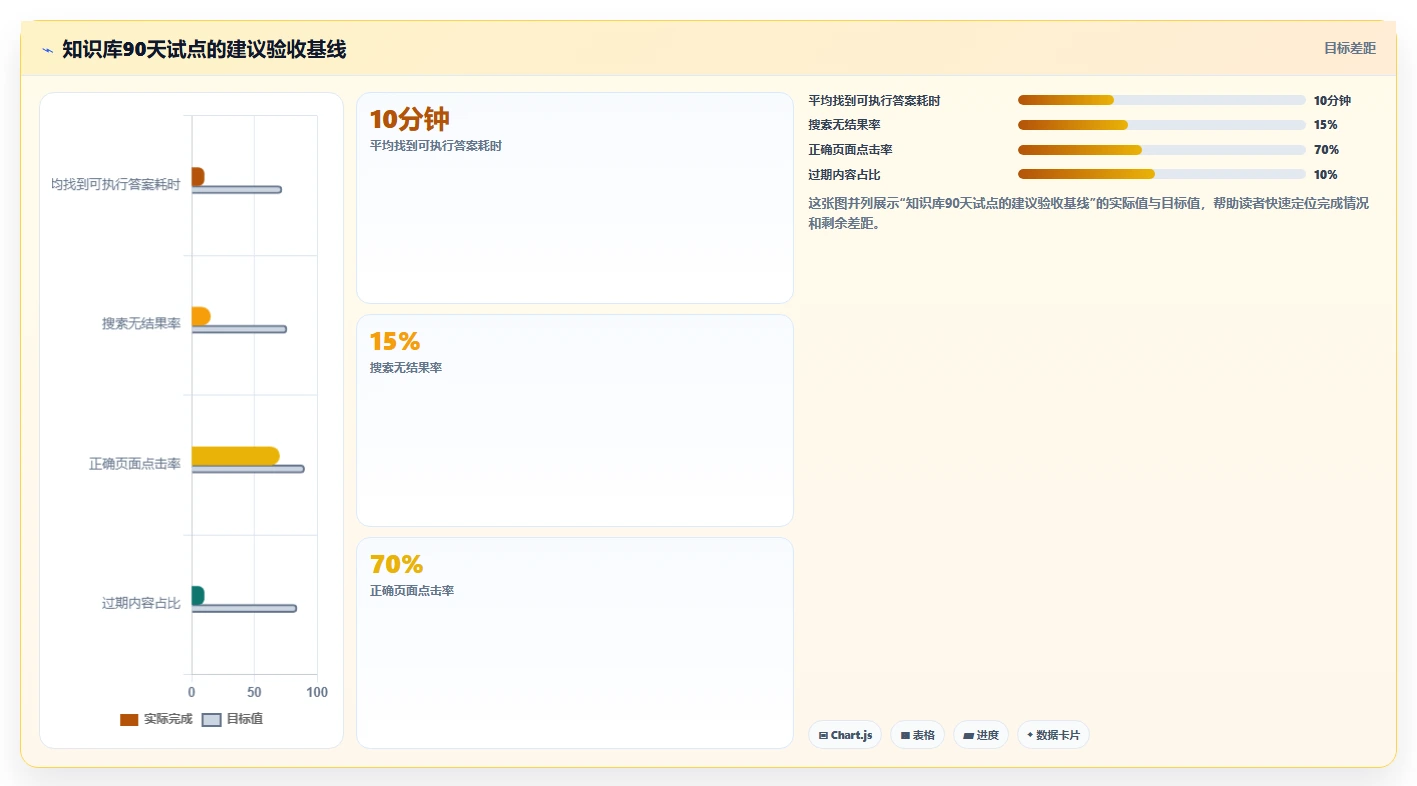
Task: Click the chart axis label 正确页面点击率
Action: pyautogui.click(x=135, y=464)
